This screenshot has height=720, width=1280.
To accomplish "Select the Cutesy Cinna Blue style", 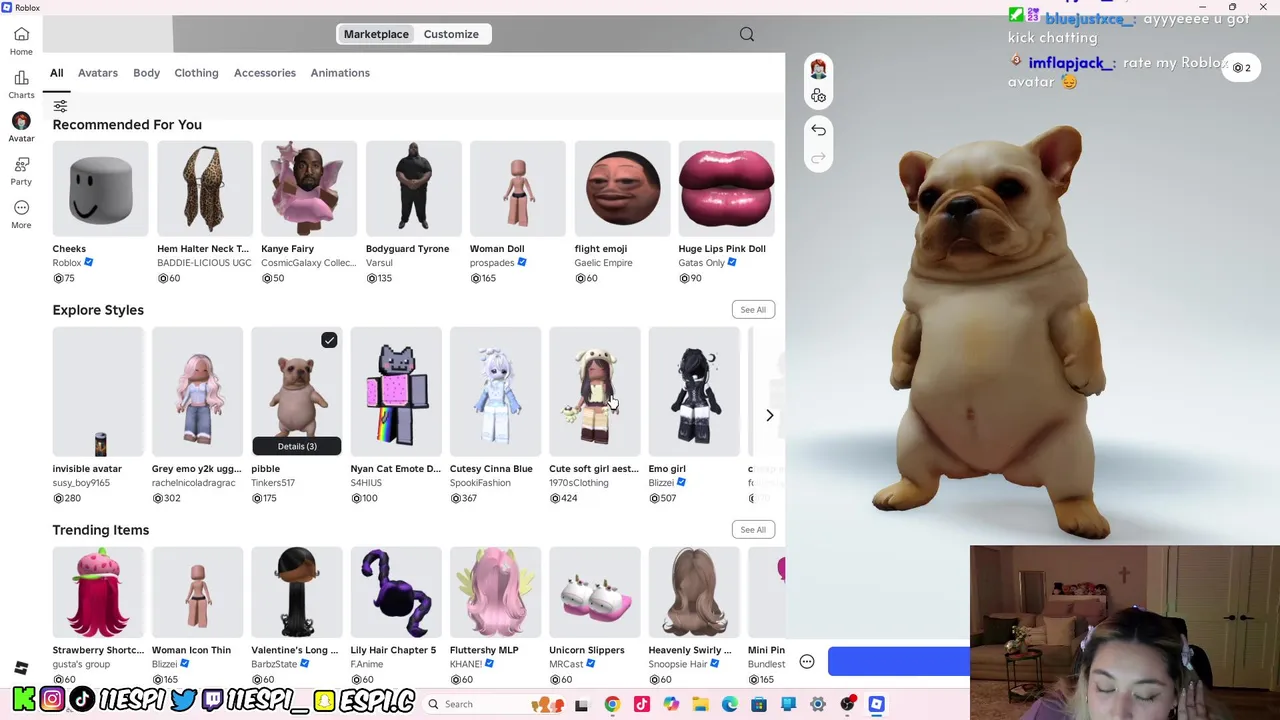I will coord(495,391).
